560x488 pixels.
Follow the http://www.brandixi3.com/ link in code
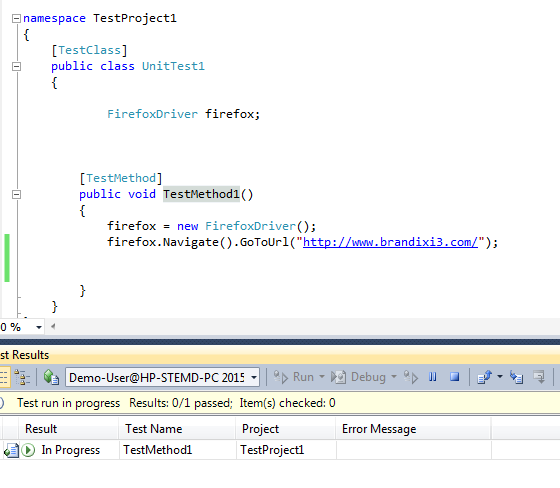coord(390,242)
